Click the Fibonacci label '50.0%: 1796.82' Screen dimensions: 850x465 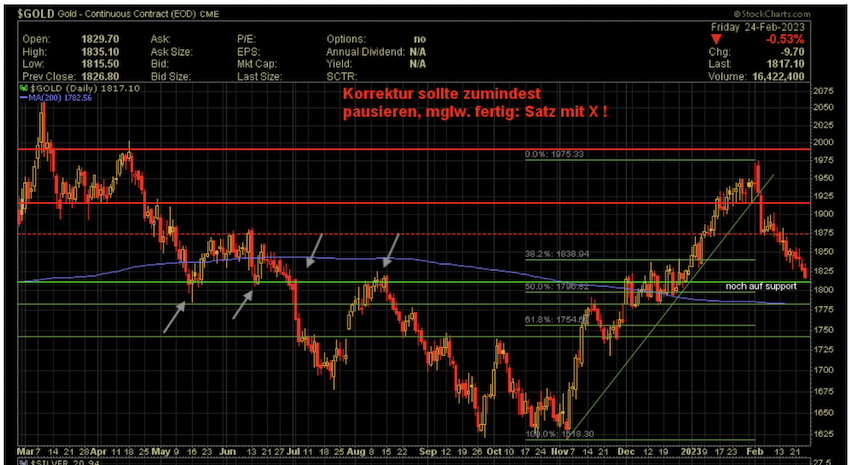tap(557, 286)
